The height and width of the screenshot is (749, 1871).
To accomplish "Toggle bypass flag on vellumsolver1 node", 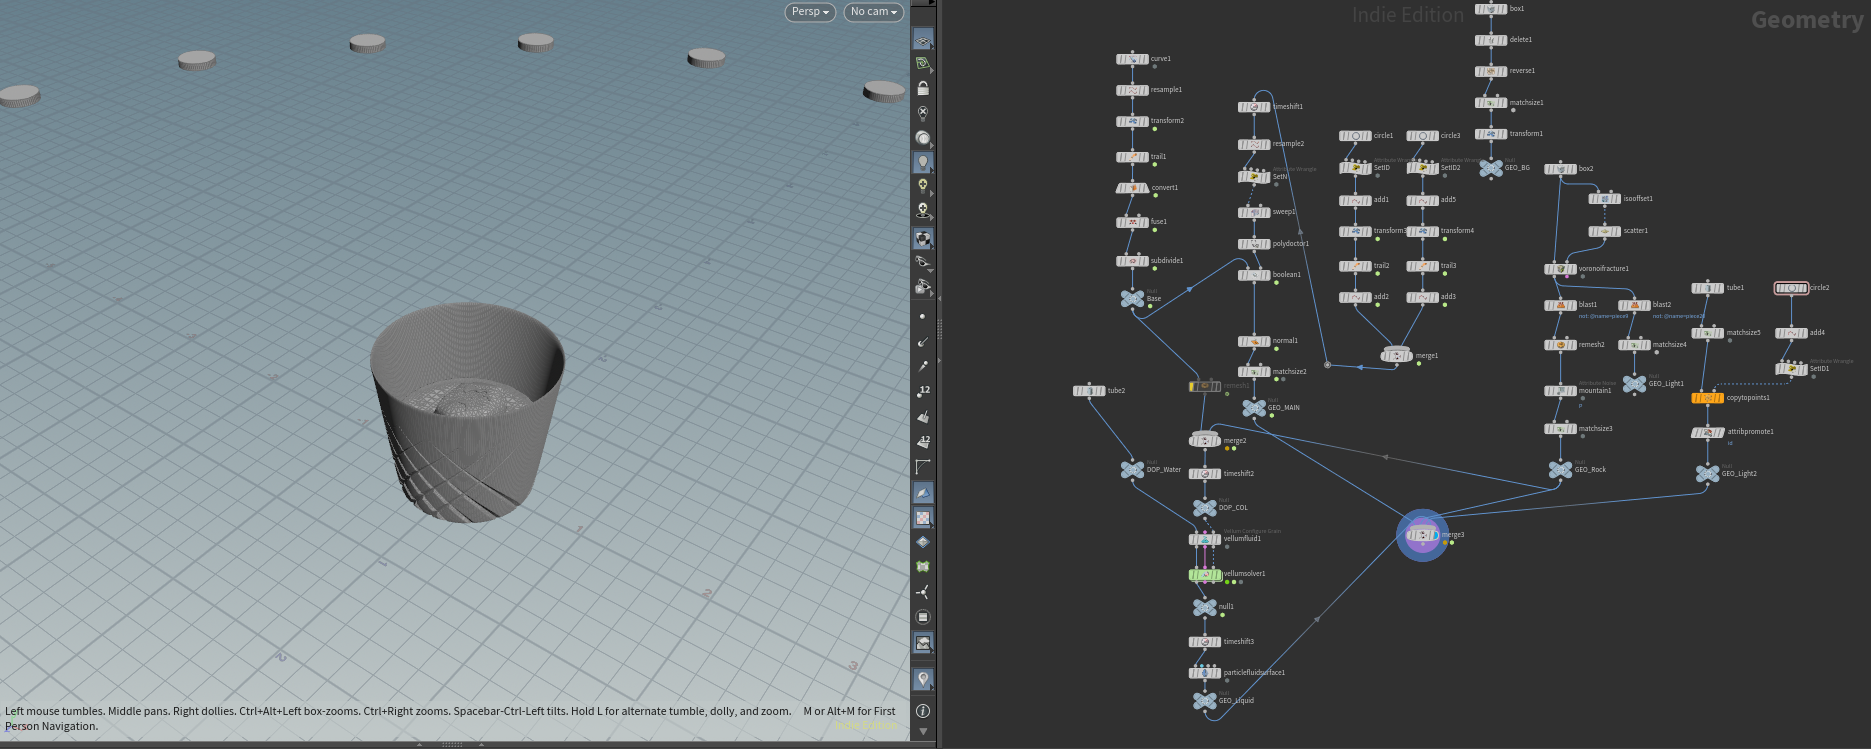I will [1194, 574].
